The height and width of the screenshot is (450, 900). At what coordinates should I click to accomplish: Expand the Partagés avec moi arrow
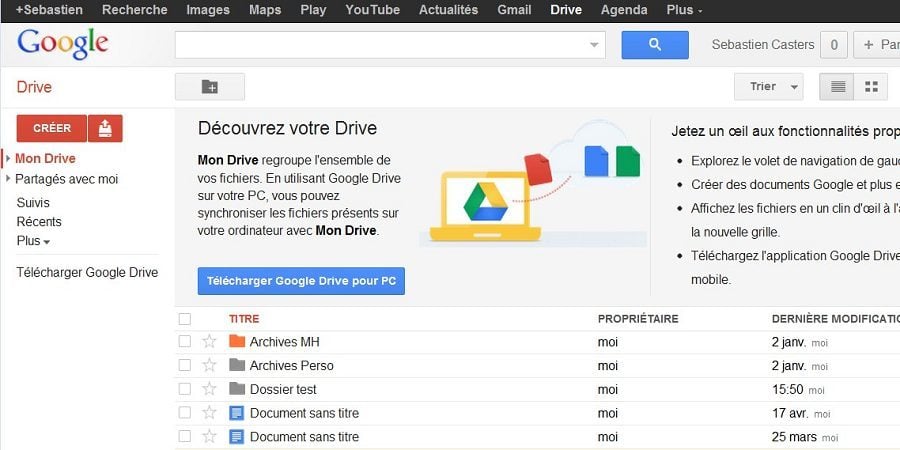click(8, 179)
